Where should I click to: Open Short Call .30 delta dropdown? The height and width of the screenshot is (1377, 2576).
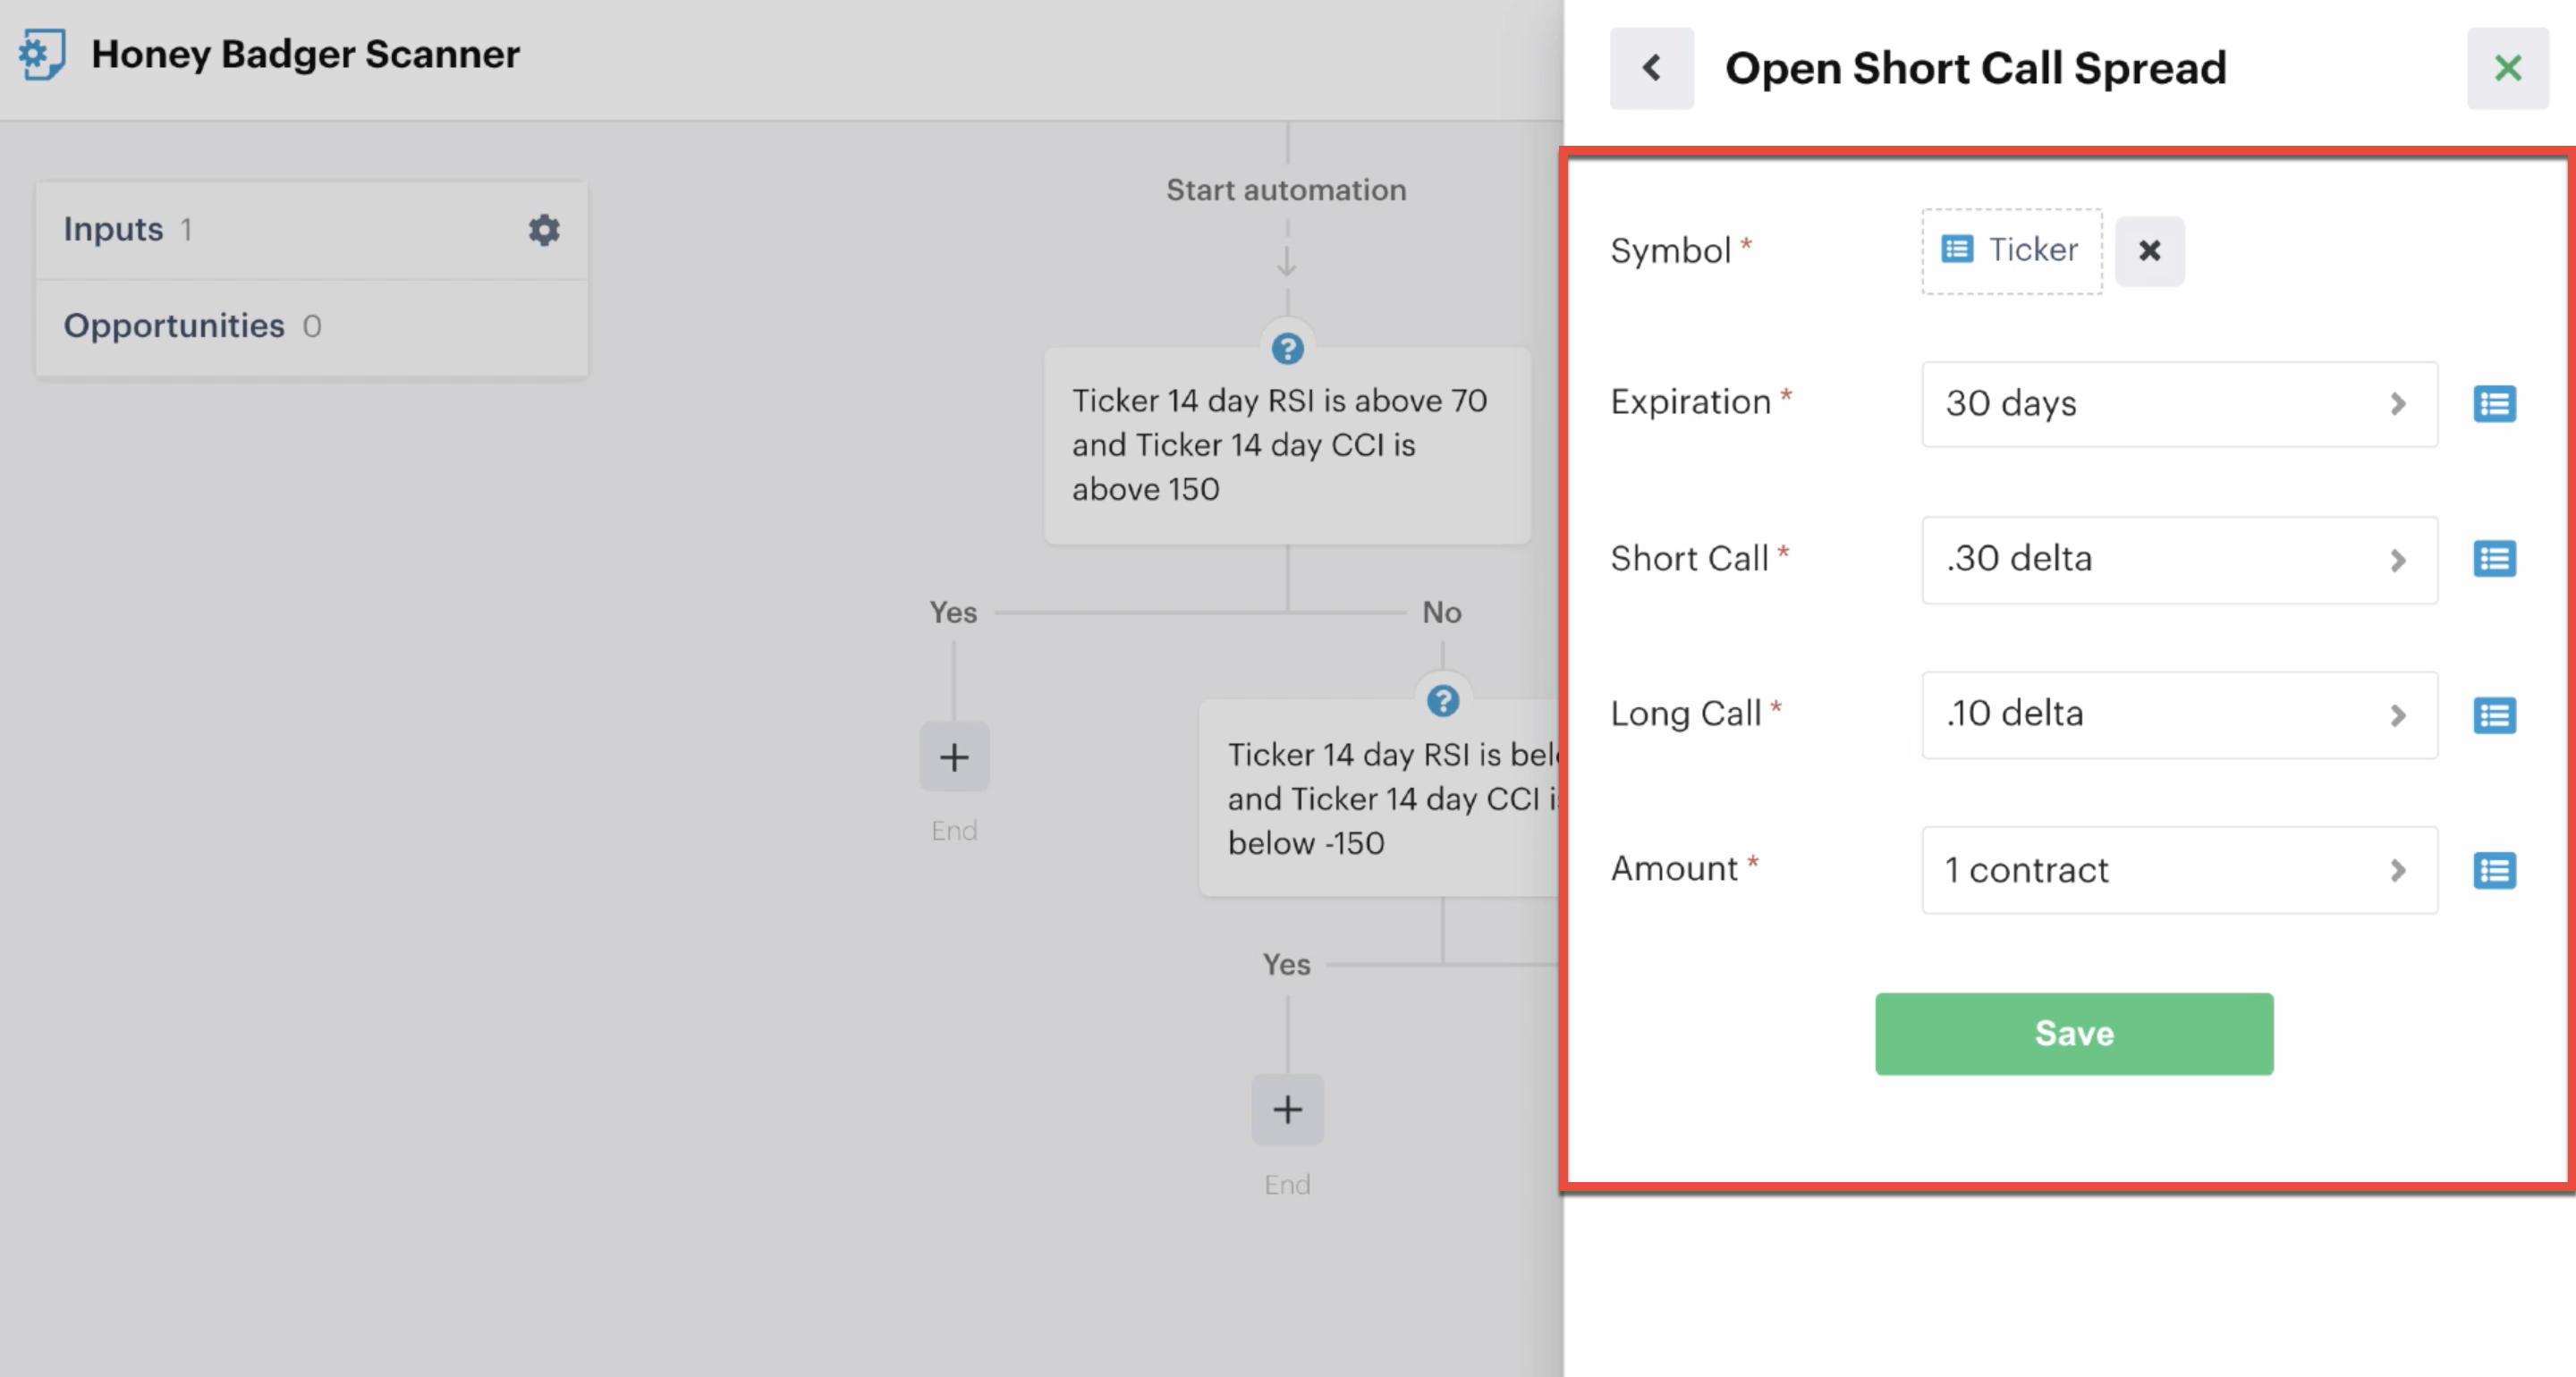click(2179, 559)
